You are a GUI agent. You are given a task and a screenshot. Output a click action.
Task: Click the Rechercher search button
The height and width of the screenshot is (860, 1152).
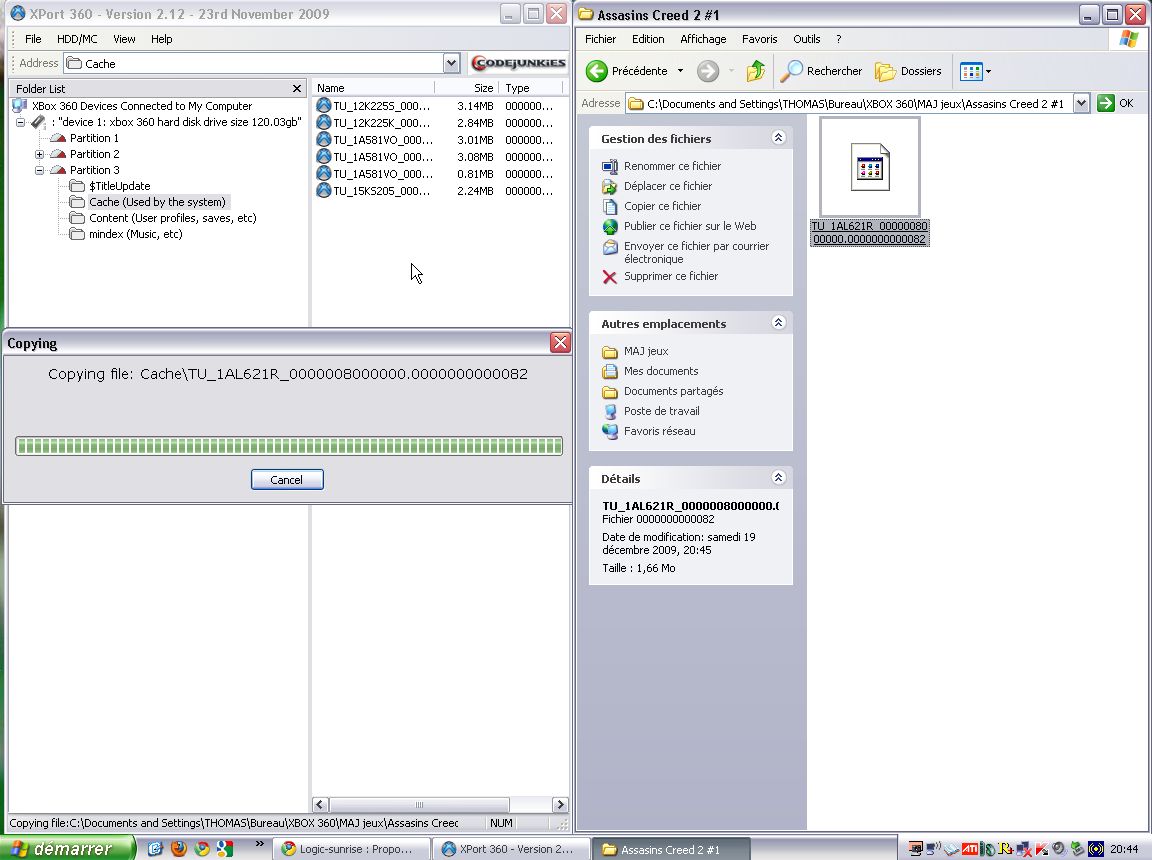pyautogui.click(x=821, y=71)
